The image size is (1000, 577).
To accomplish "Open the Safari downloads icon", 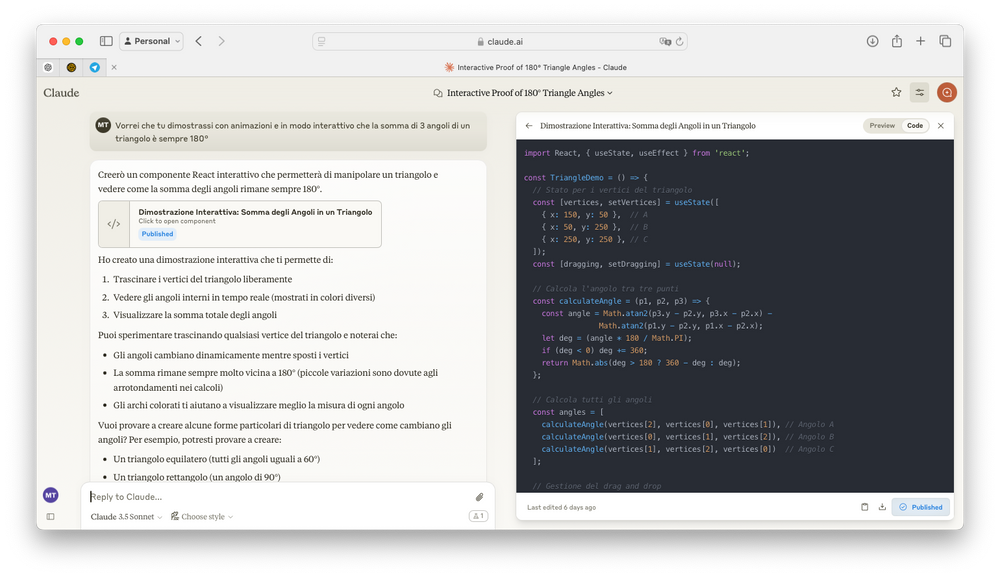I will (872, 41).
